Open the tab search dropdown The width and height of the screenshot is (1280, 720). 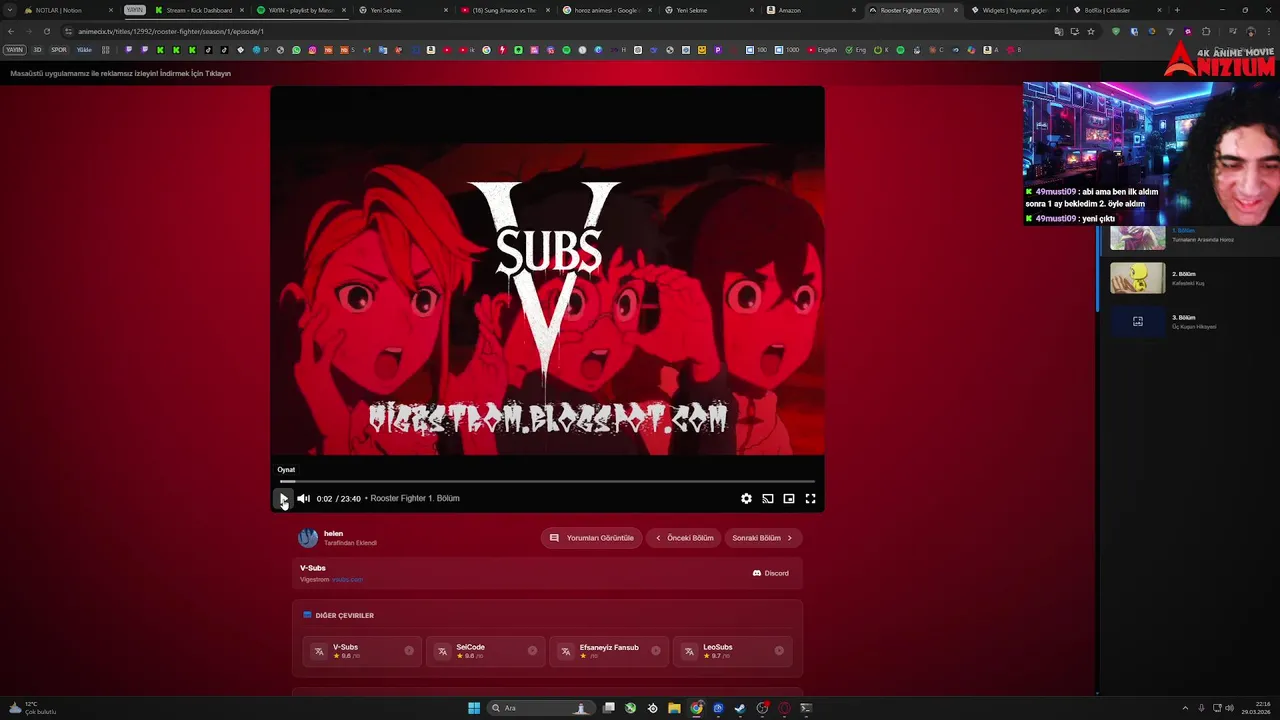pos(10,10)
